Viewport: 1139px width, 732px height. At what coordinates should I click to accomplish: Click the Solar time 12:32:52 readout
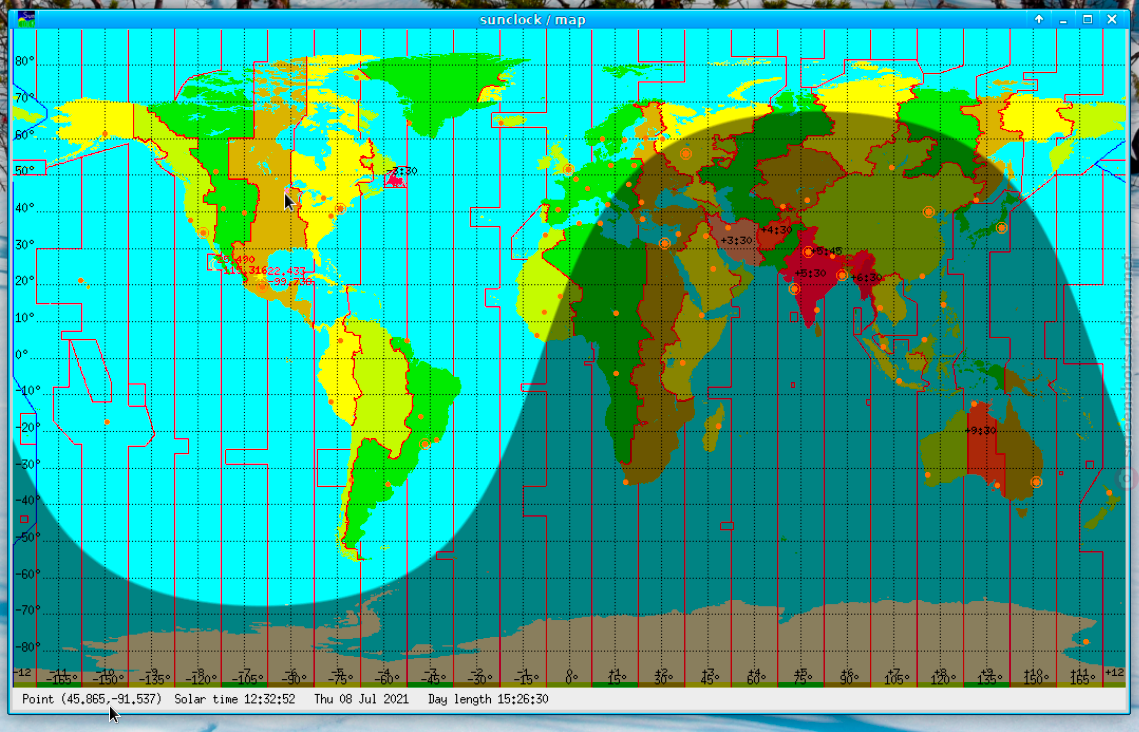(235, 699)
